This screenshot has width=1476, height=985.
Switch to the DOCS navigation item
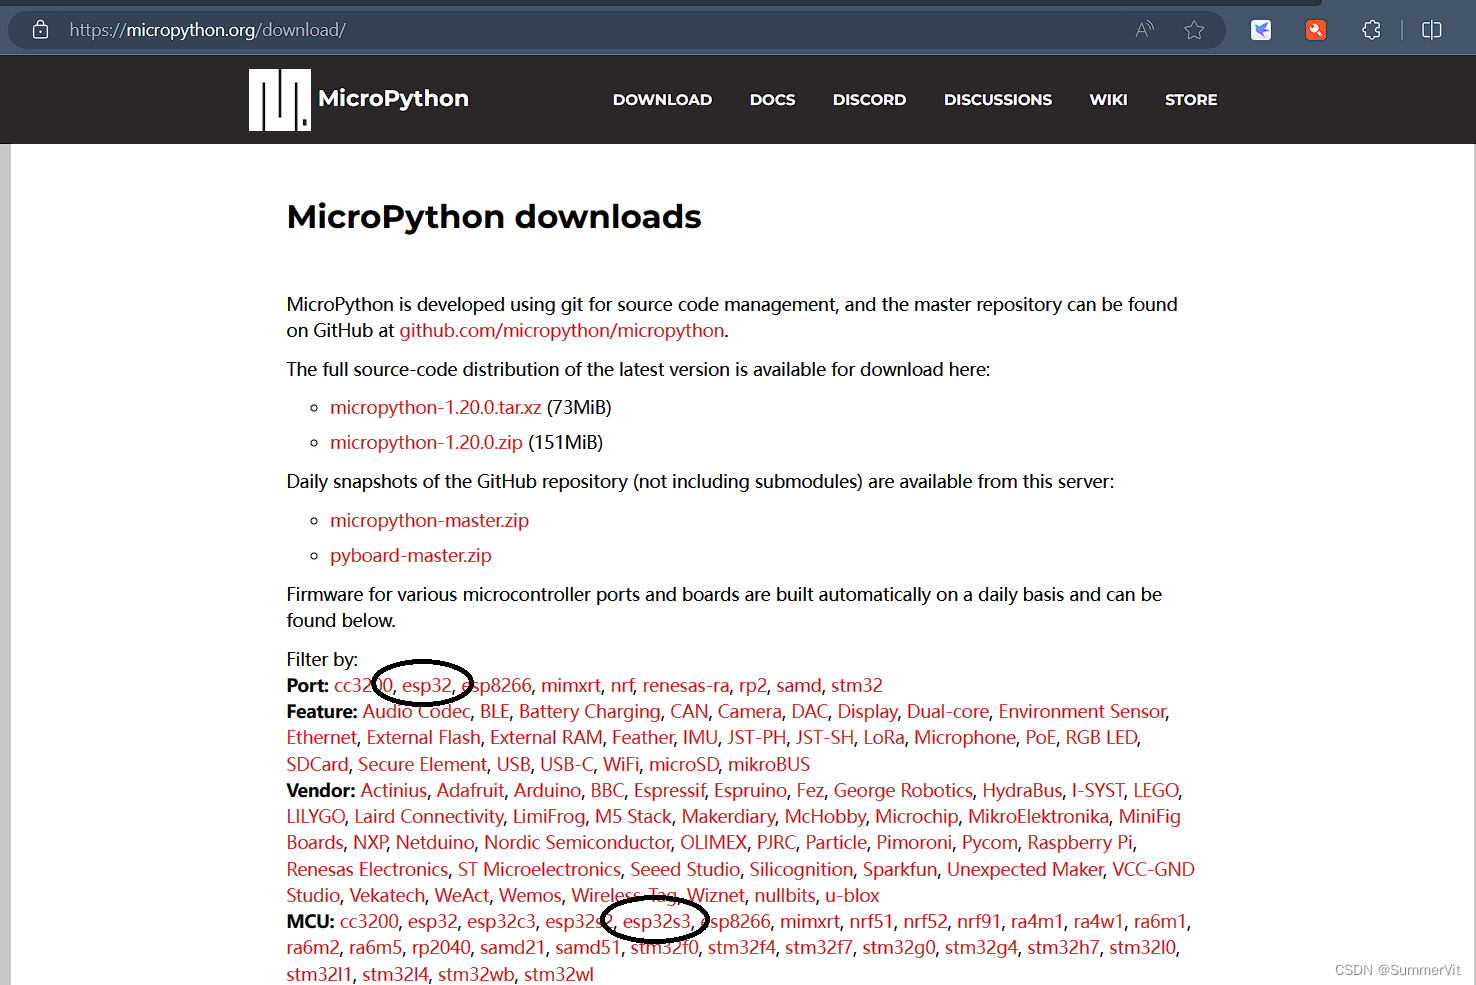pos(772,99)
